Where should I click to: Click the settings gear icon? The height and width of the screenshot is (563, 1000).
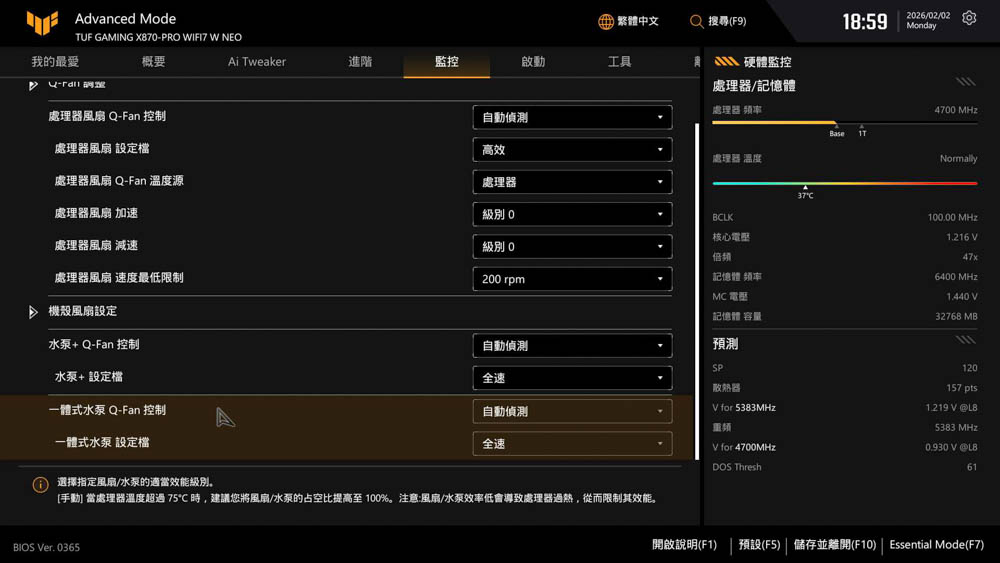(x=968, y=19)
